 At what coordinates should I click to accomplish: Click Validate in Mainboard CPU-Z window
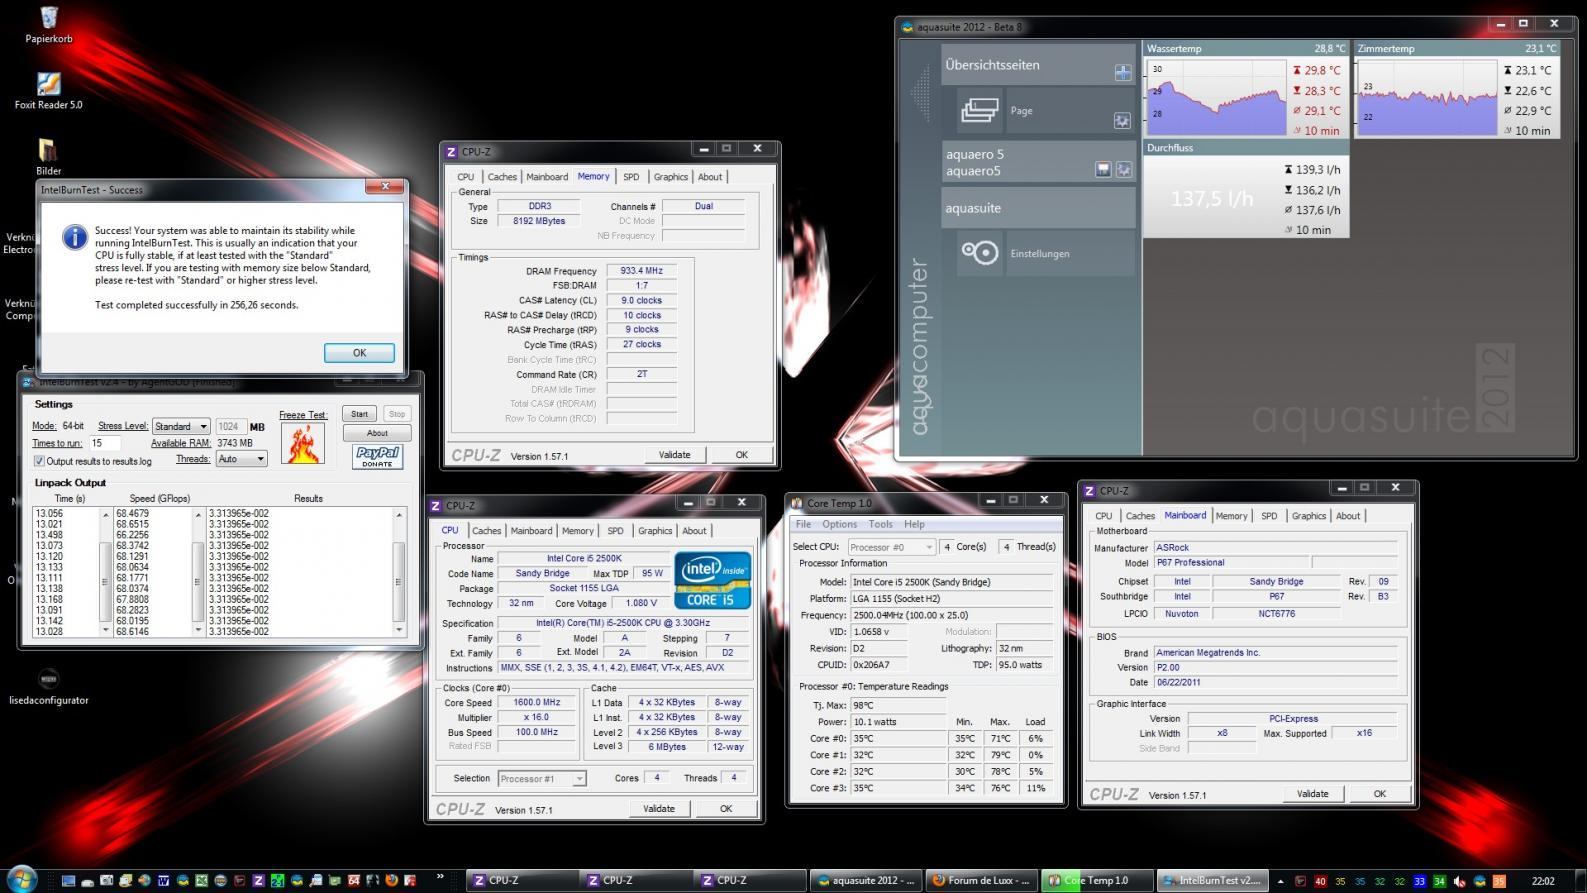click(x=1312, y=793)
